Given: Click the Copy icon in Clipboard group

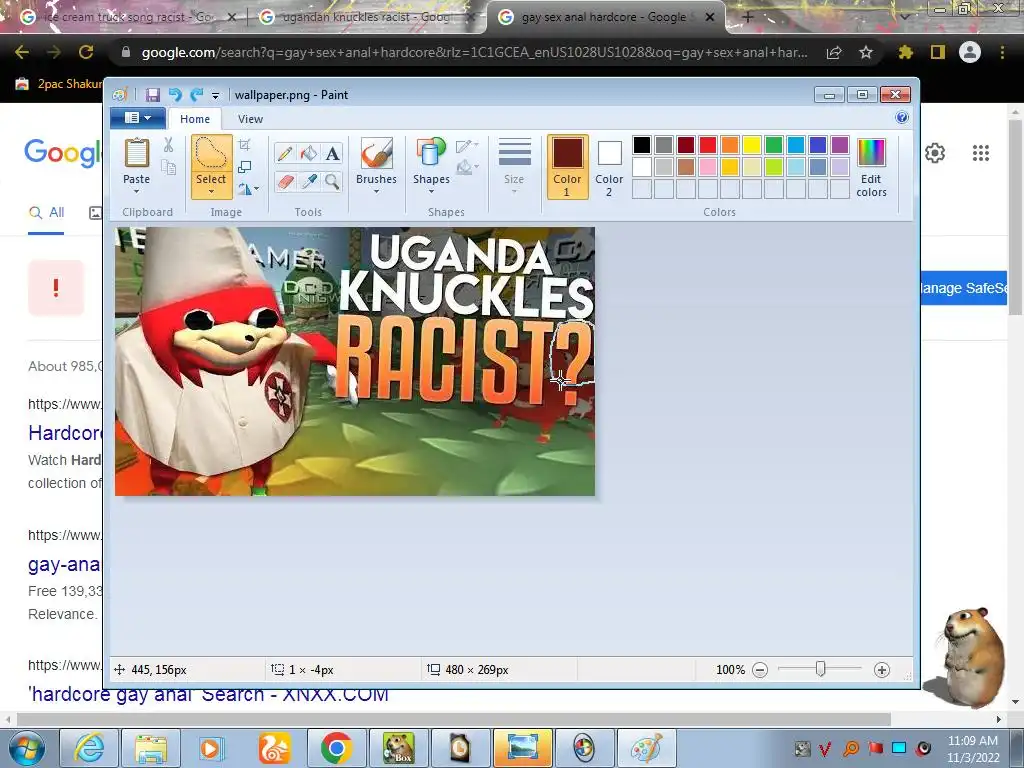Looking at the screenshot, I should [168, 167].
